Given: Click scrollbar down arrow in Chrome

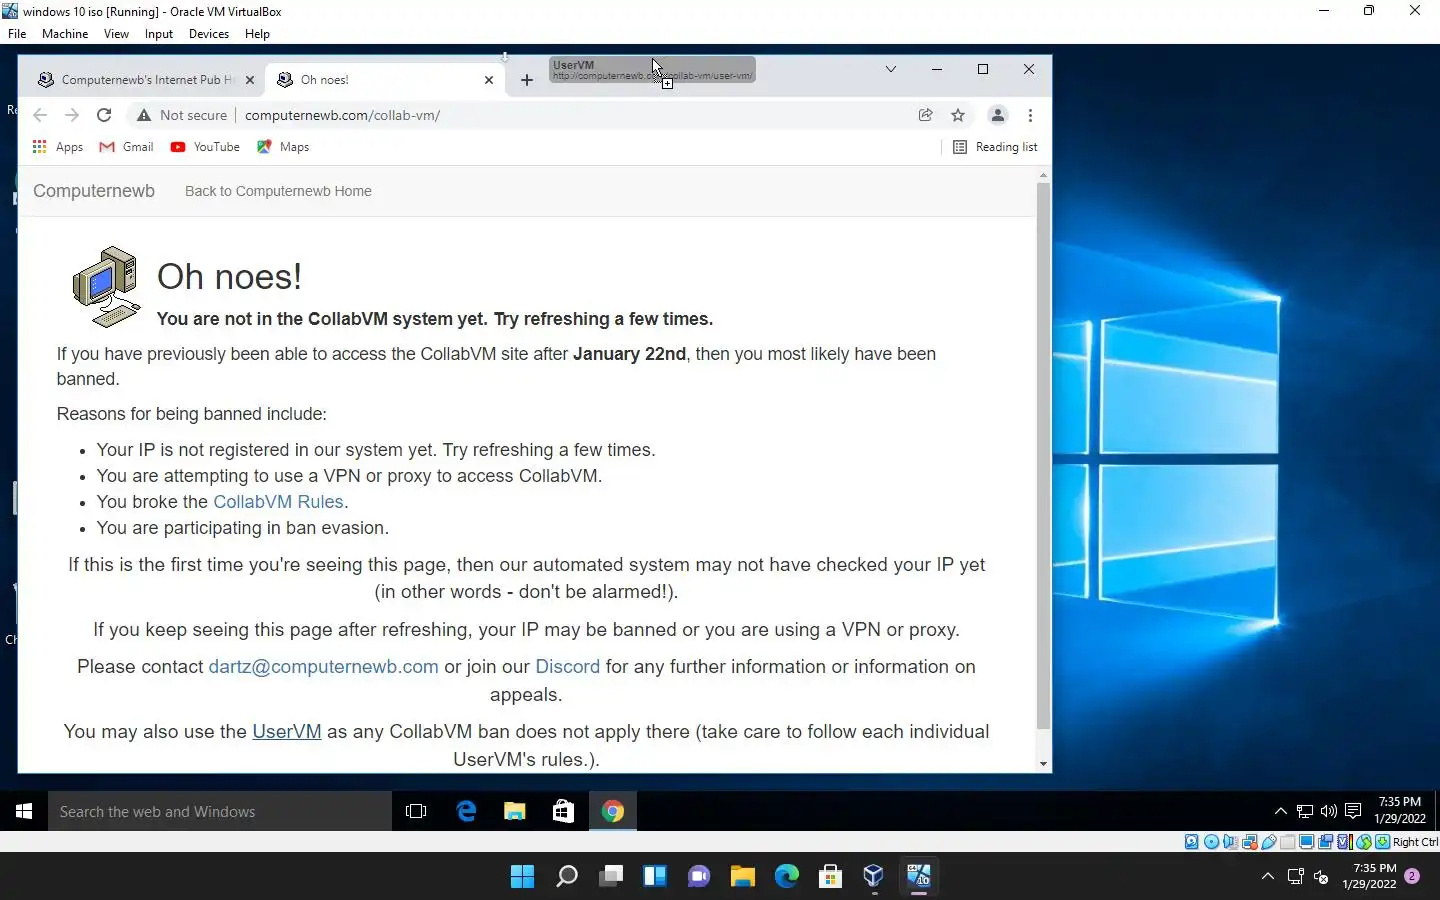Looking at the screenshot, I should [1043, 764].
